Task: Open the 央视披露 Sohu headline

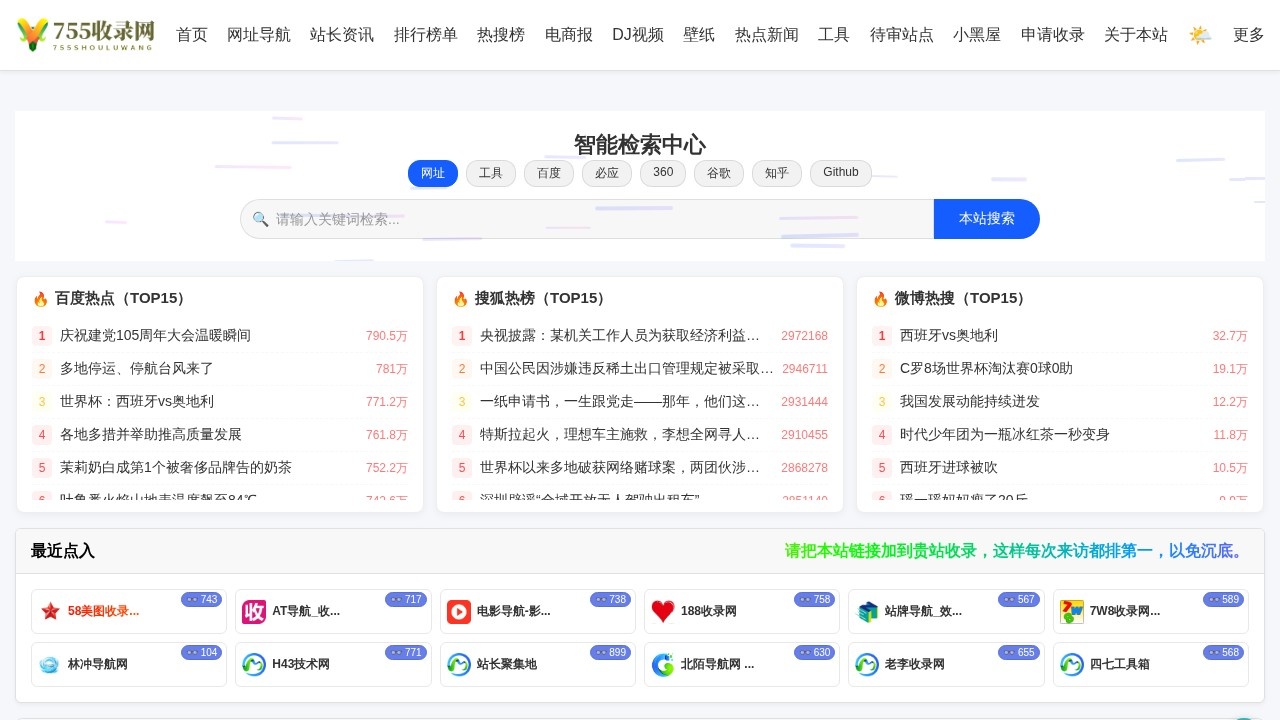Action: [x=620, y=336]
